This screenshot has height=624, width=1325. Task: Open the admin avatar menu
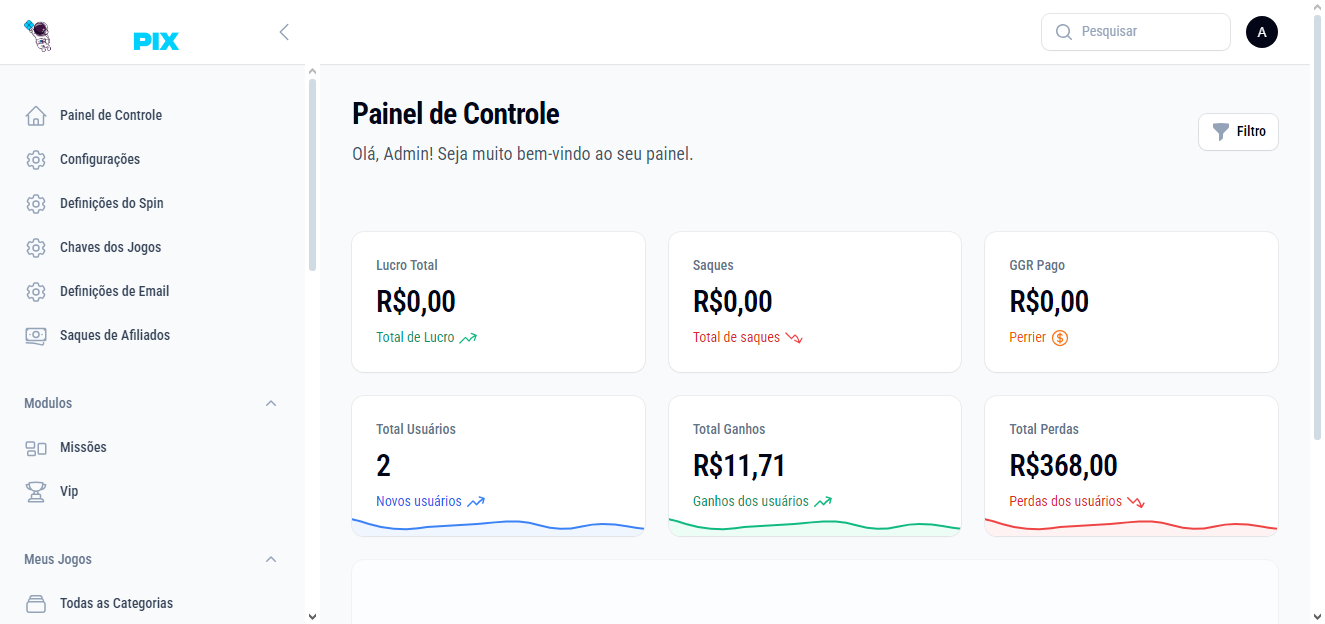(1261, 32)
